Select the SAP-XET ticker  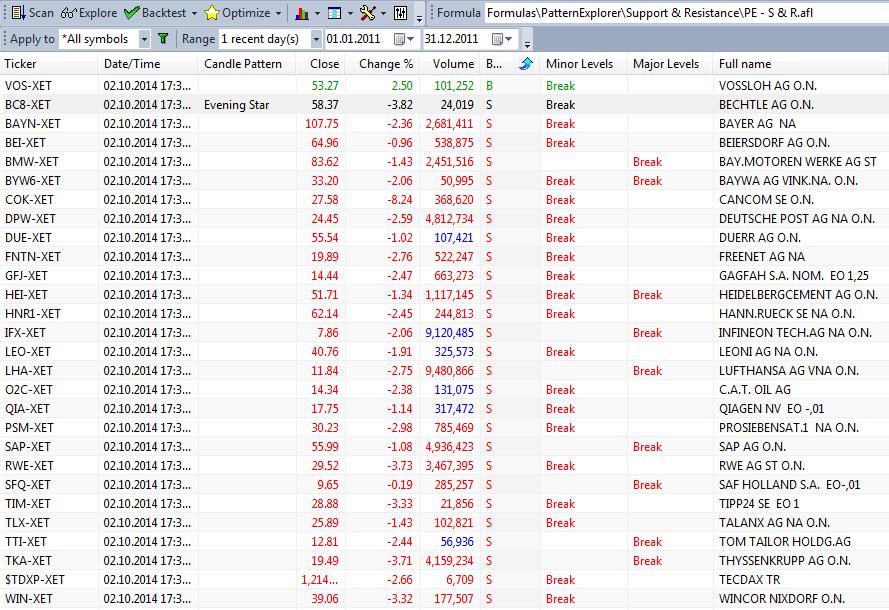(x=28, y=447)
